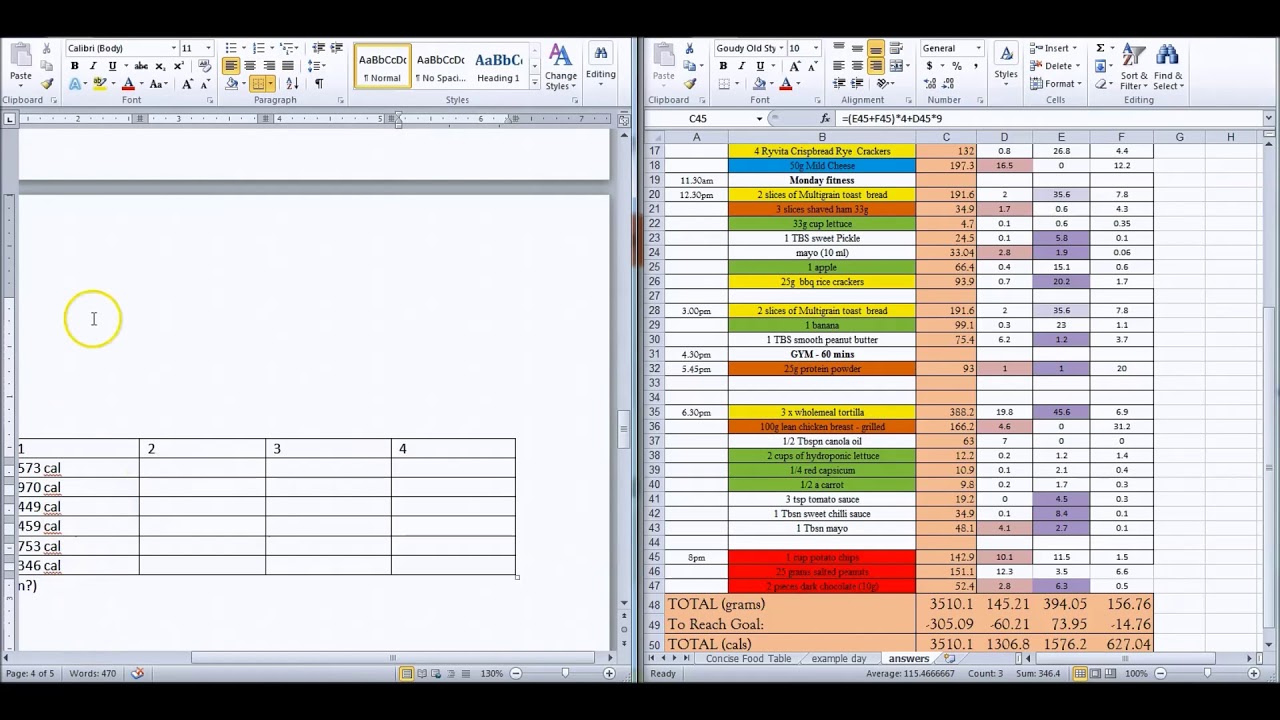The height and width of the screenshot is (720, 1280).
Task: Apply Text Highlight Color in Word
Action: click(98, 84)
